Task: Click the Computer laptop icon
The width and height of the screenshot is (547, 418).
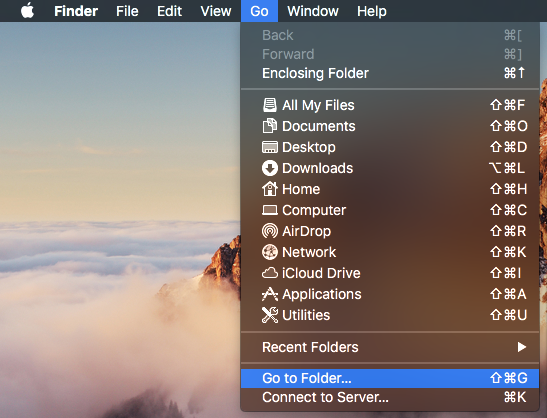Action: pyautogui.click(x=270, y=210)
